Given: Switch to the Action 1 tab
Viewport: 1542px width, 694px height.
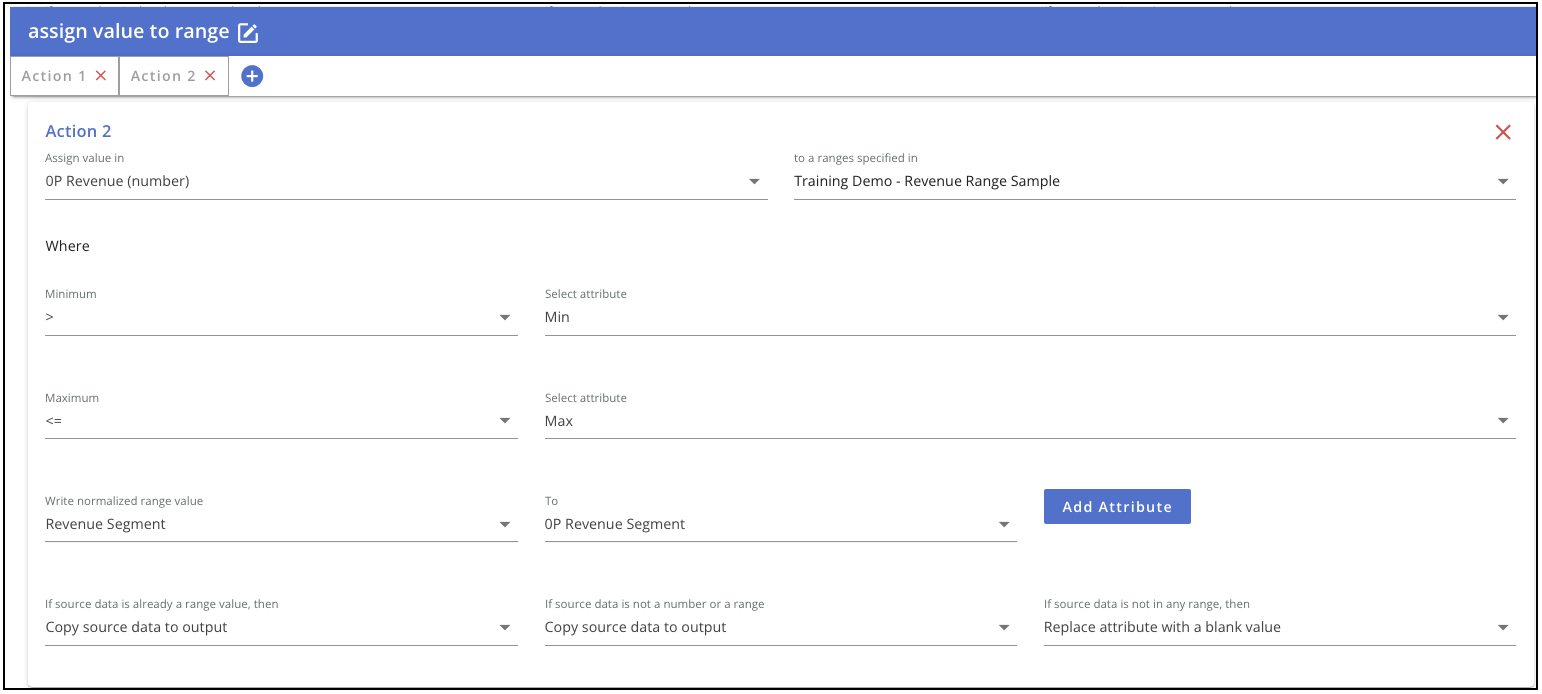Looking at the screenshot, I should click(x=54, y=76).
